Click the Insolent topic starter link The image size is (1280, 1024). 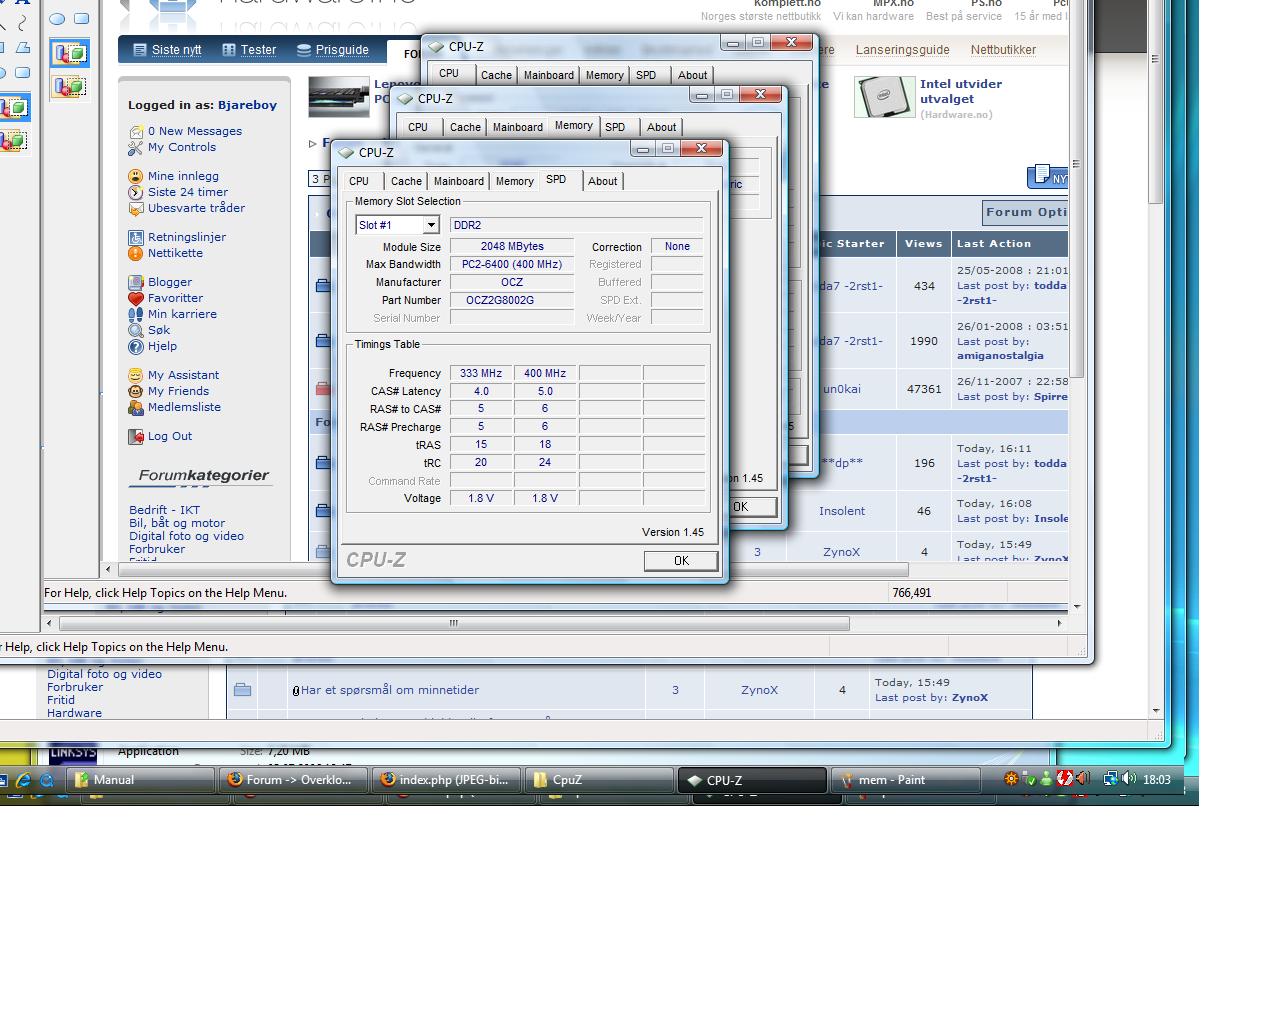[842, 511]
